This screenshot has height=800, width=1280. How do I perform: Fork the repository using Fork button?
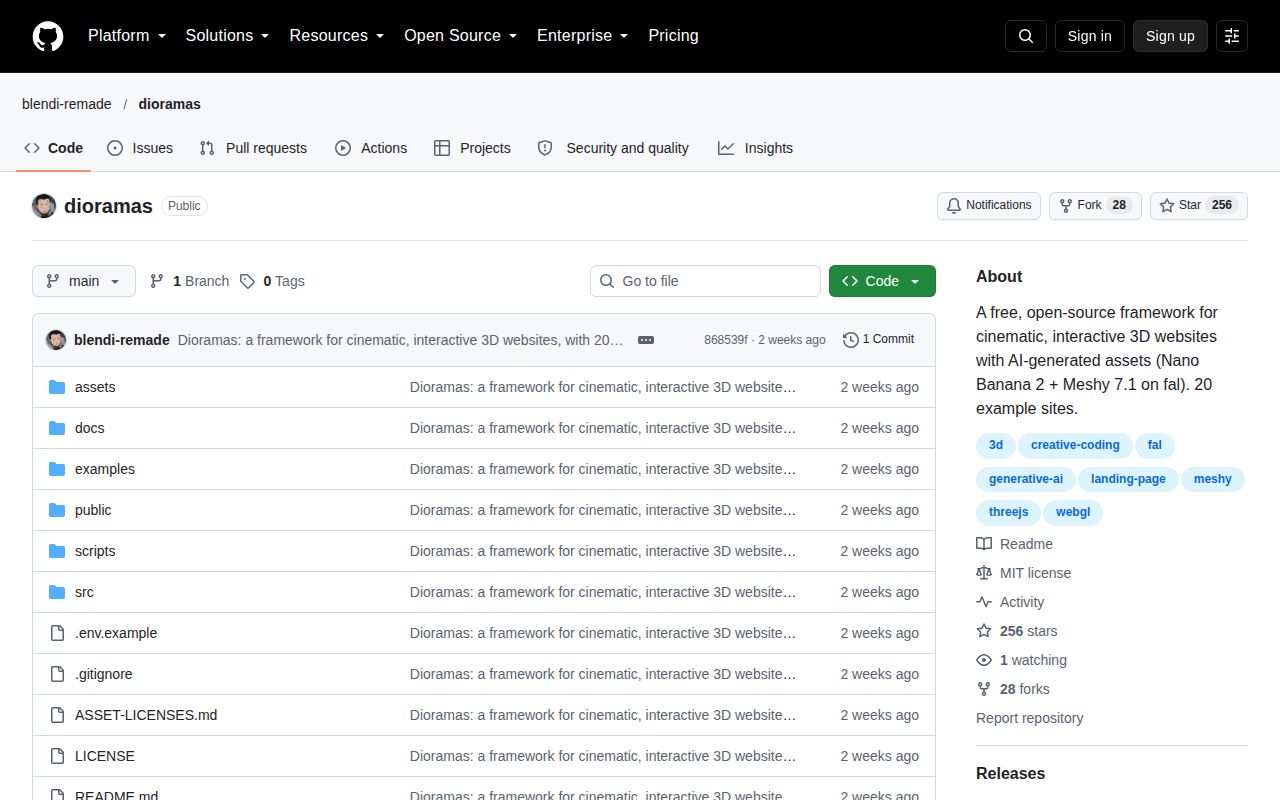point(1095,206)
